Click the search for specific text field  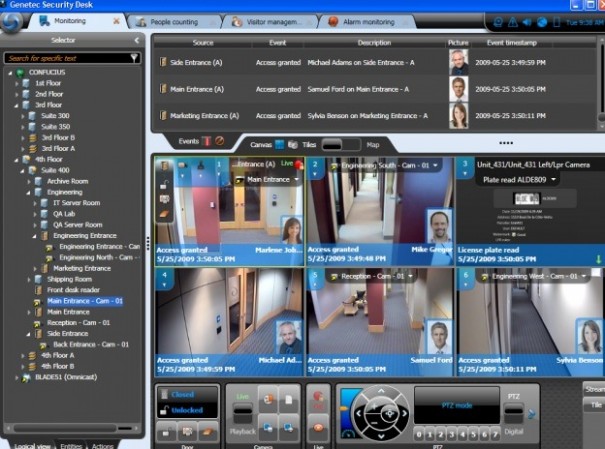pos(66,58)
